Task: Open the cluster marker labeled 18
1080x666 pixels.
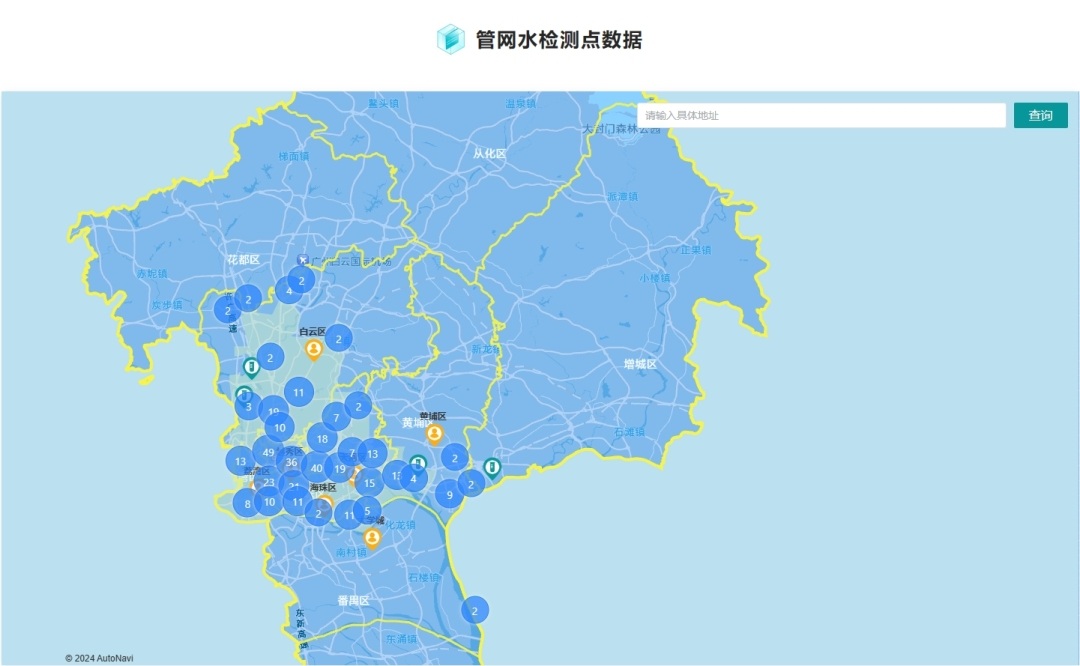Action: [321, 438]
